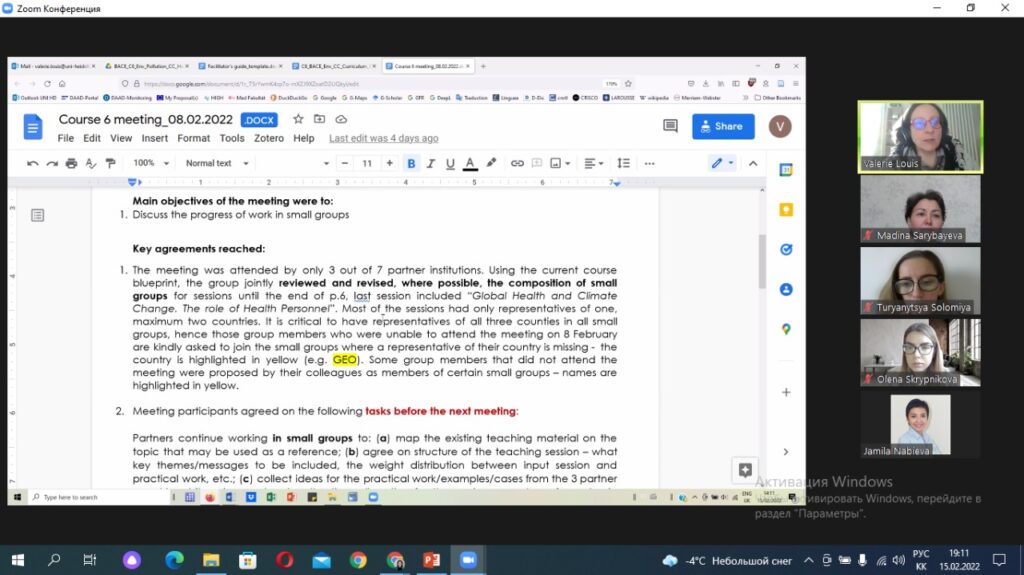Click the Explore button at bottom right
The height and width of the screenshot is (575, 1024).
745,469
